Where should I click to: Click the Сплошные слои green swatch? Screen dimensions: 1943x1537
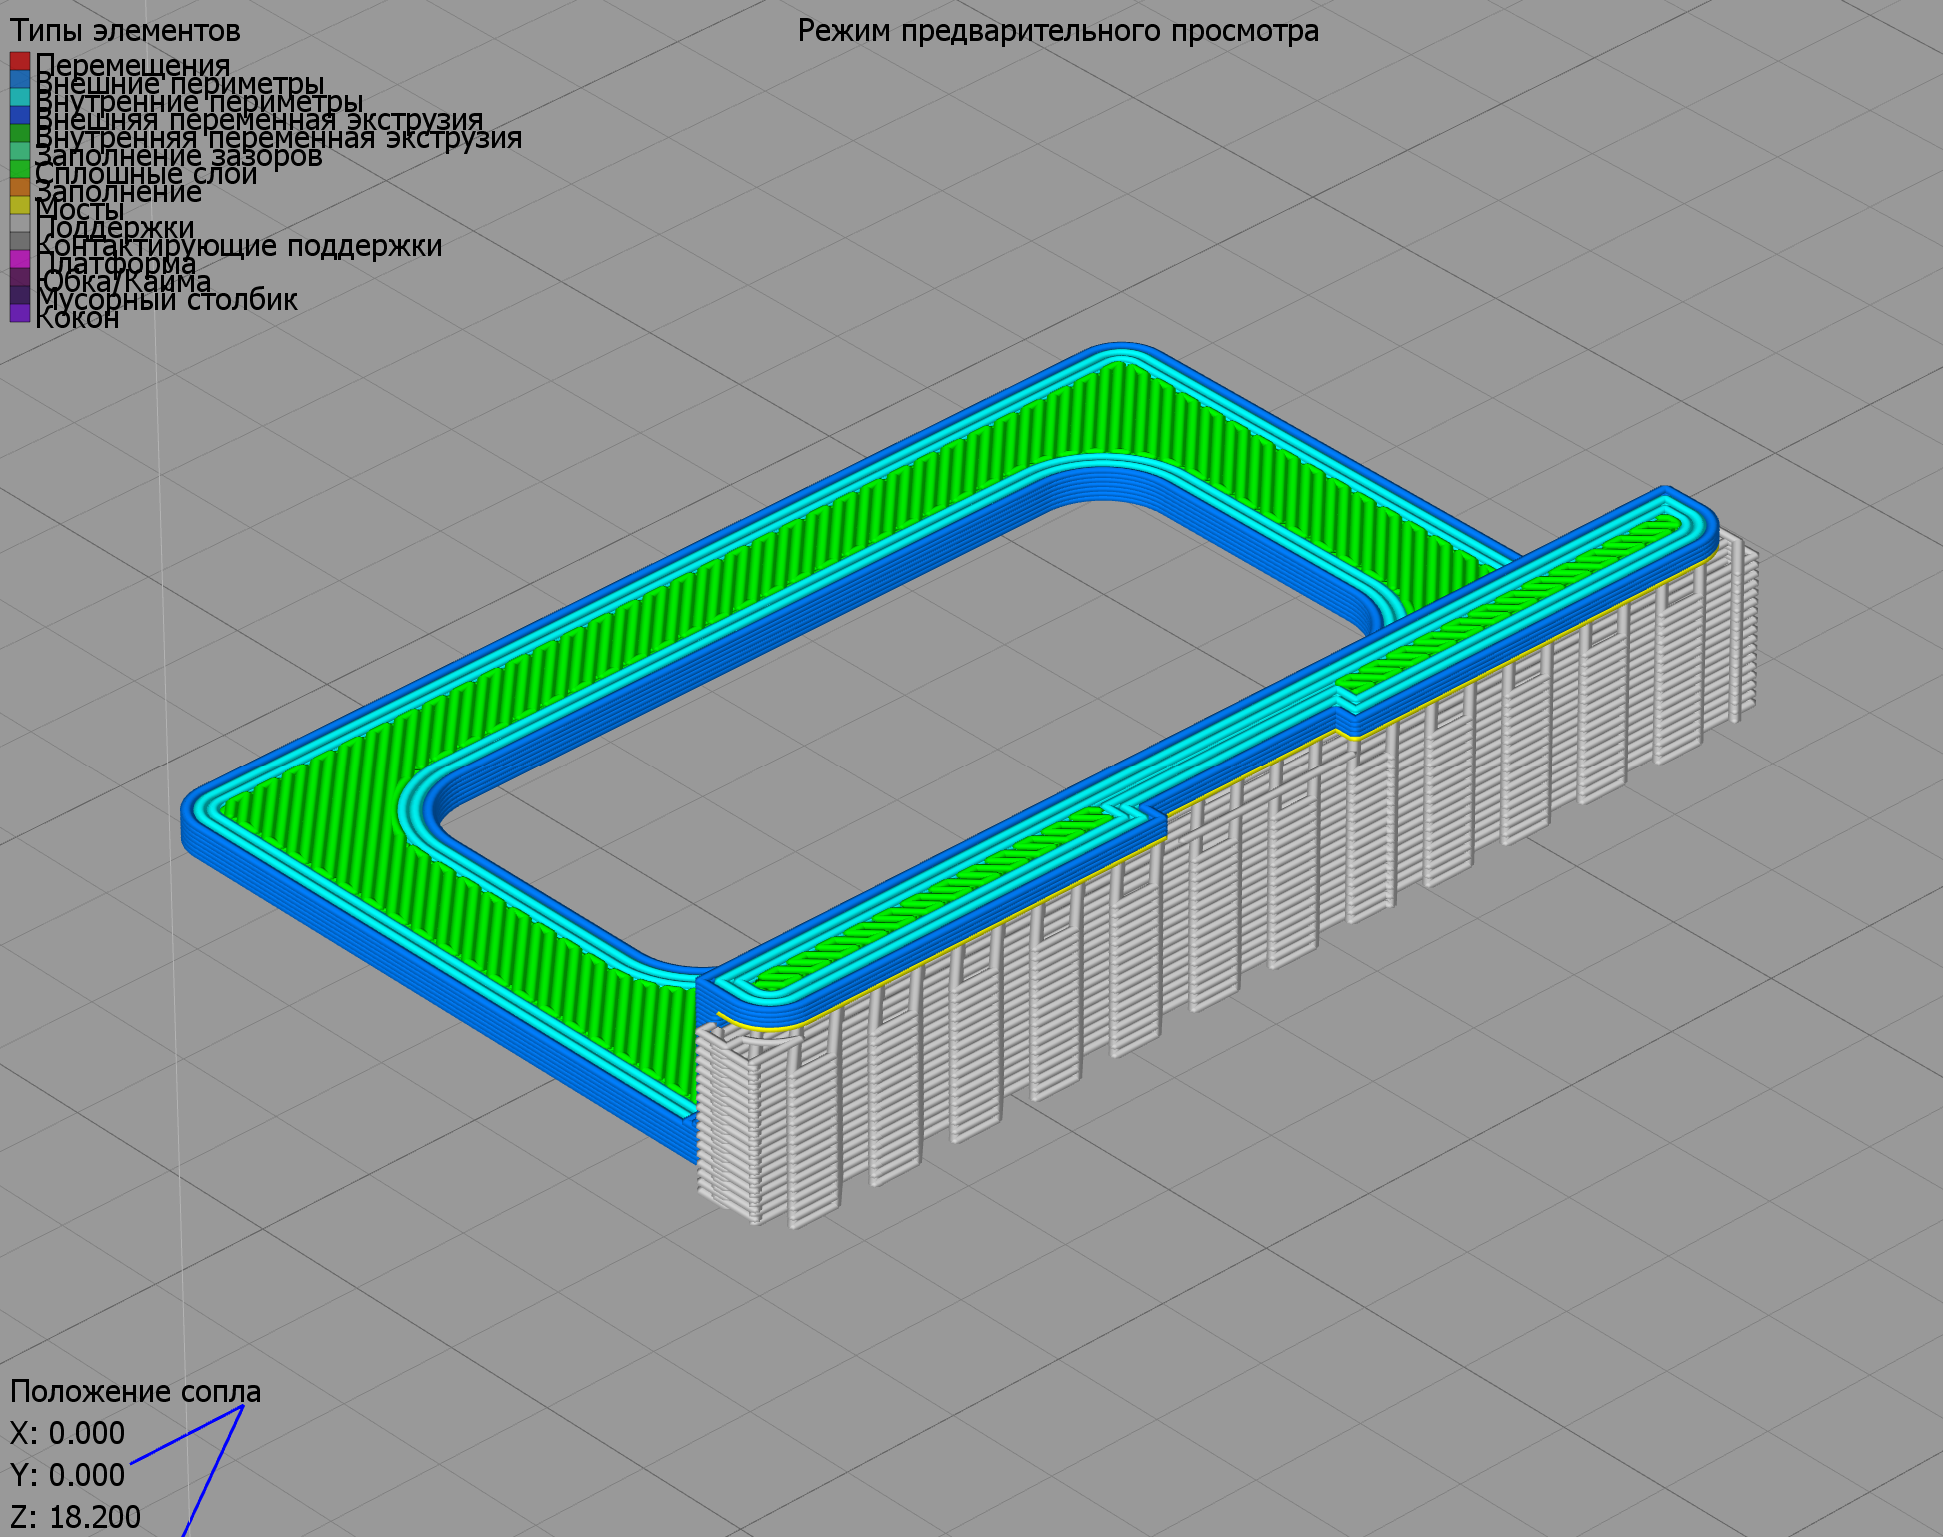(19, 170)
